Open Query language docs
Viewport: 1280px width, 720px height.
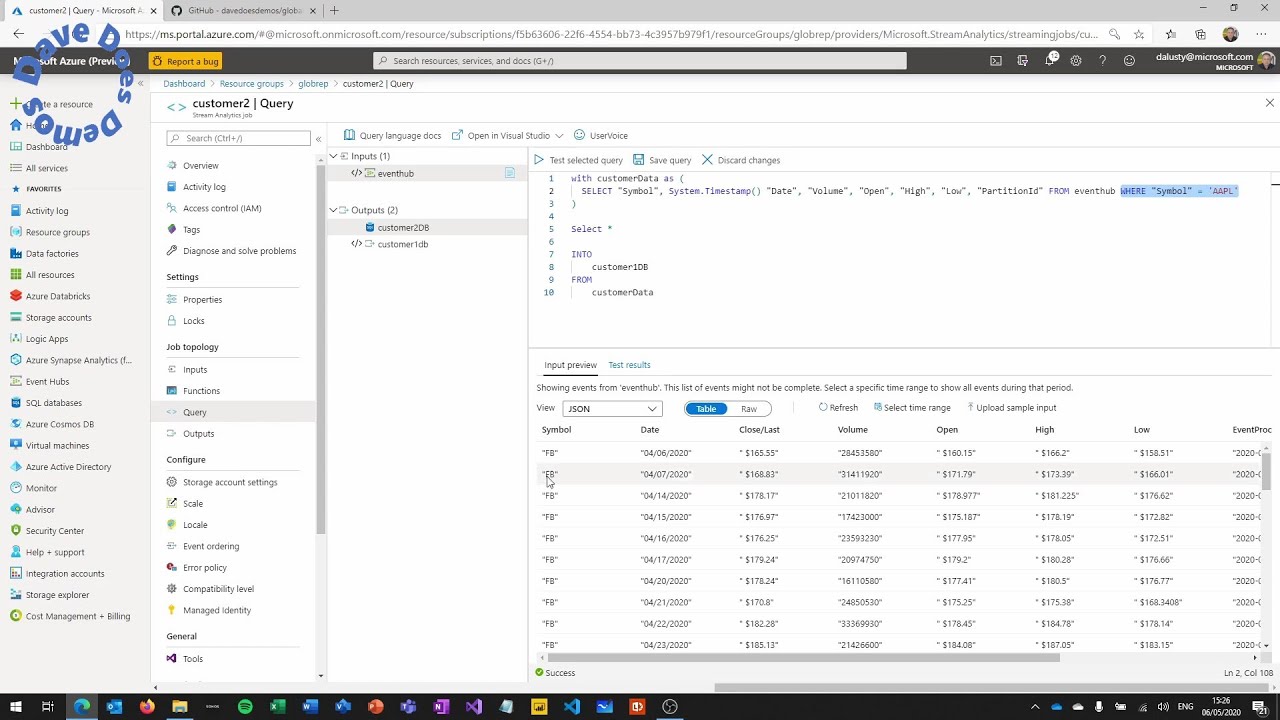[392, 135]
